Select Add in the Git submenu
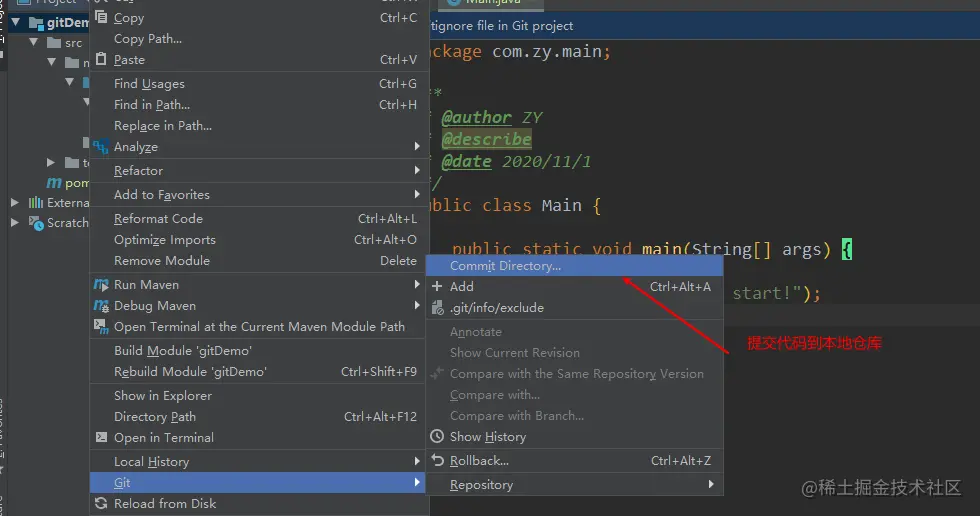 574,286
